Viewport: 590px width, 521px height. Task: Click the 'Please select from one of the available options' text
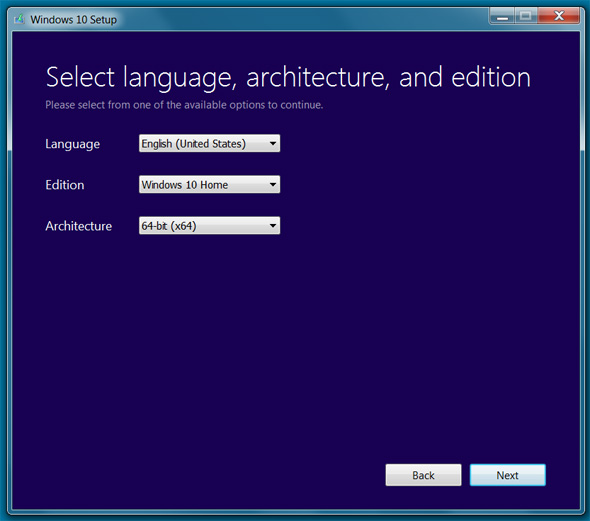coord(184,105)
